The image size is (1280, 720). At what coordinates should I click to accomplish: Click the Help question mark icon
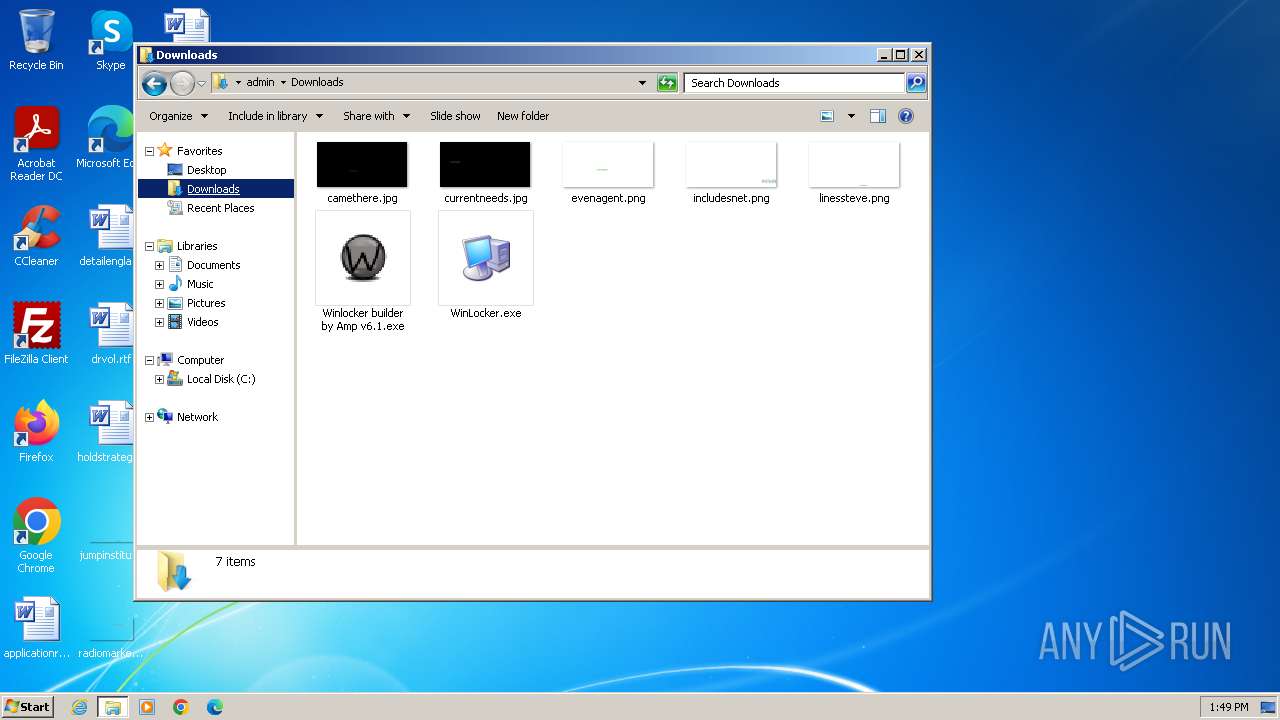tap(906, 116)
